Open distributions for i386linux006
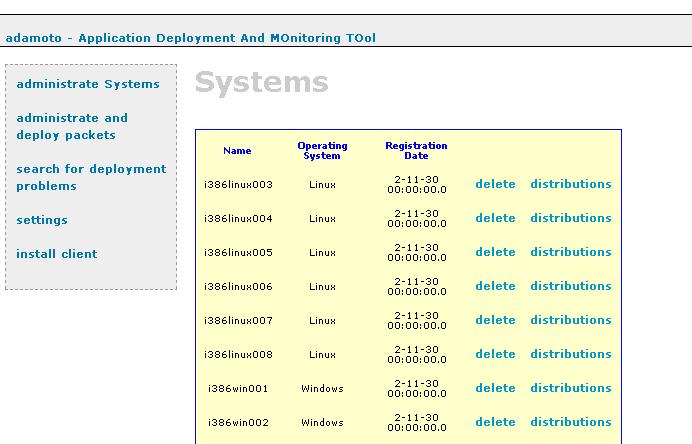Screen dimensions: 692x444 [570, 286]
